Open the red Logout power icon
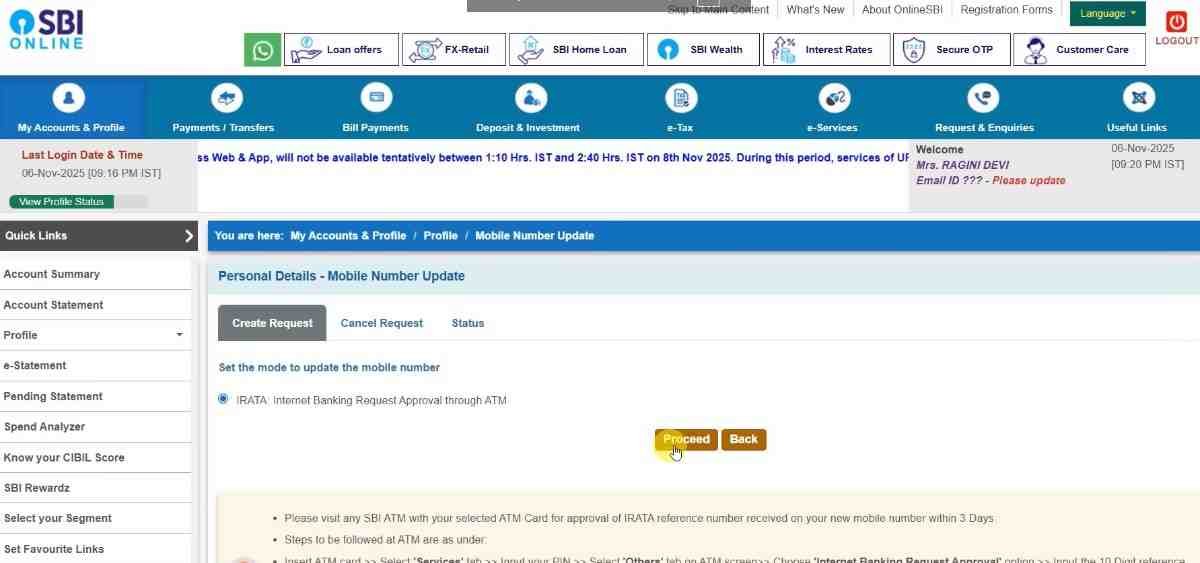The width and height of the screenshot is (1200, 563). [x=1176, y=23]
